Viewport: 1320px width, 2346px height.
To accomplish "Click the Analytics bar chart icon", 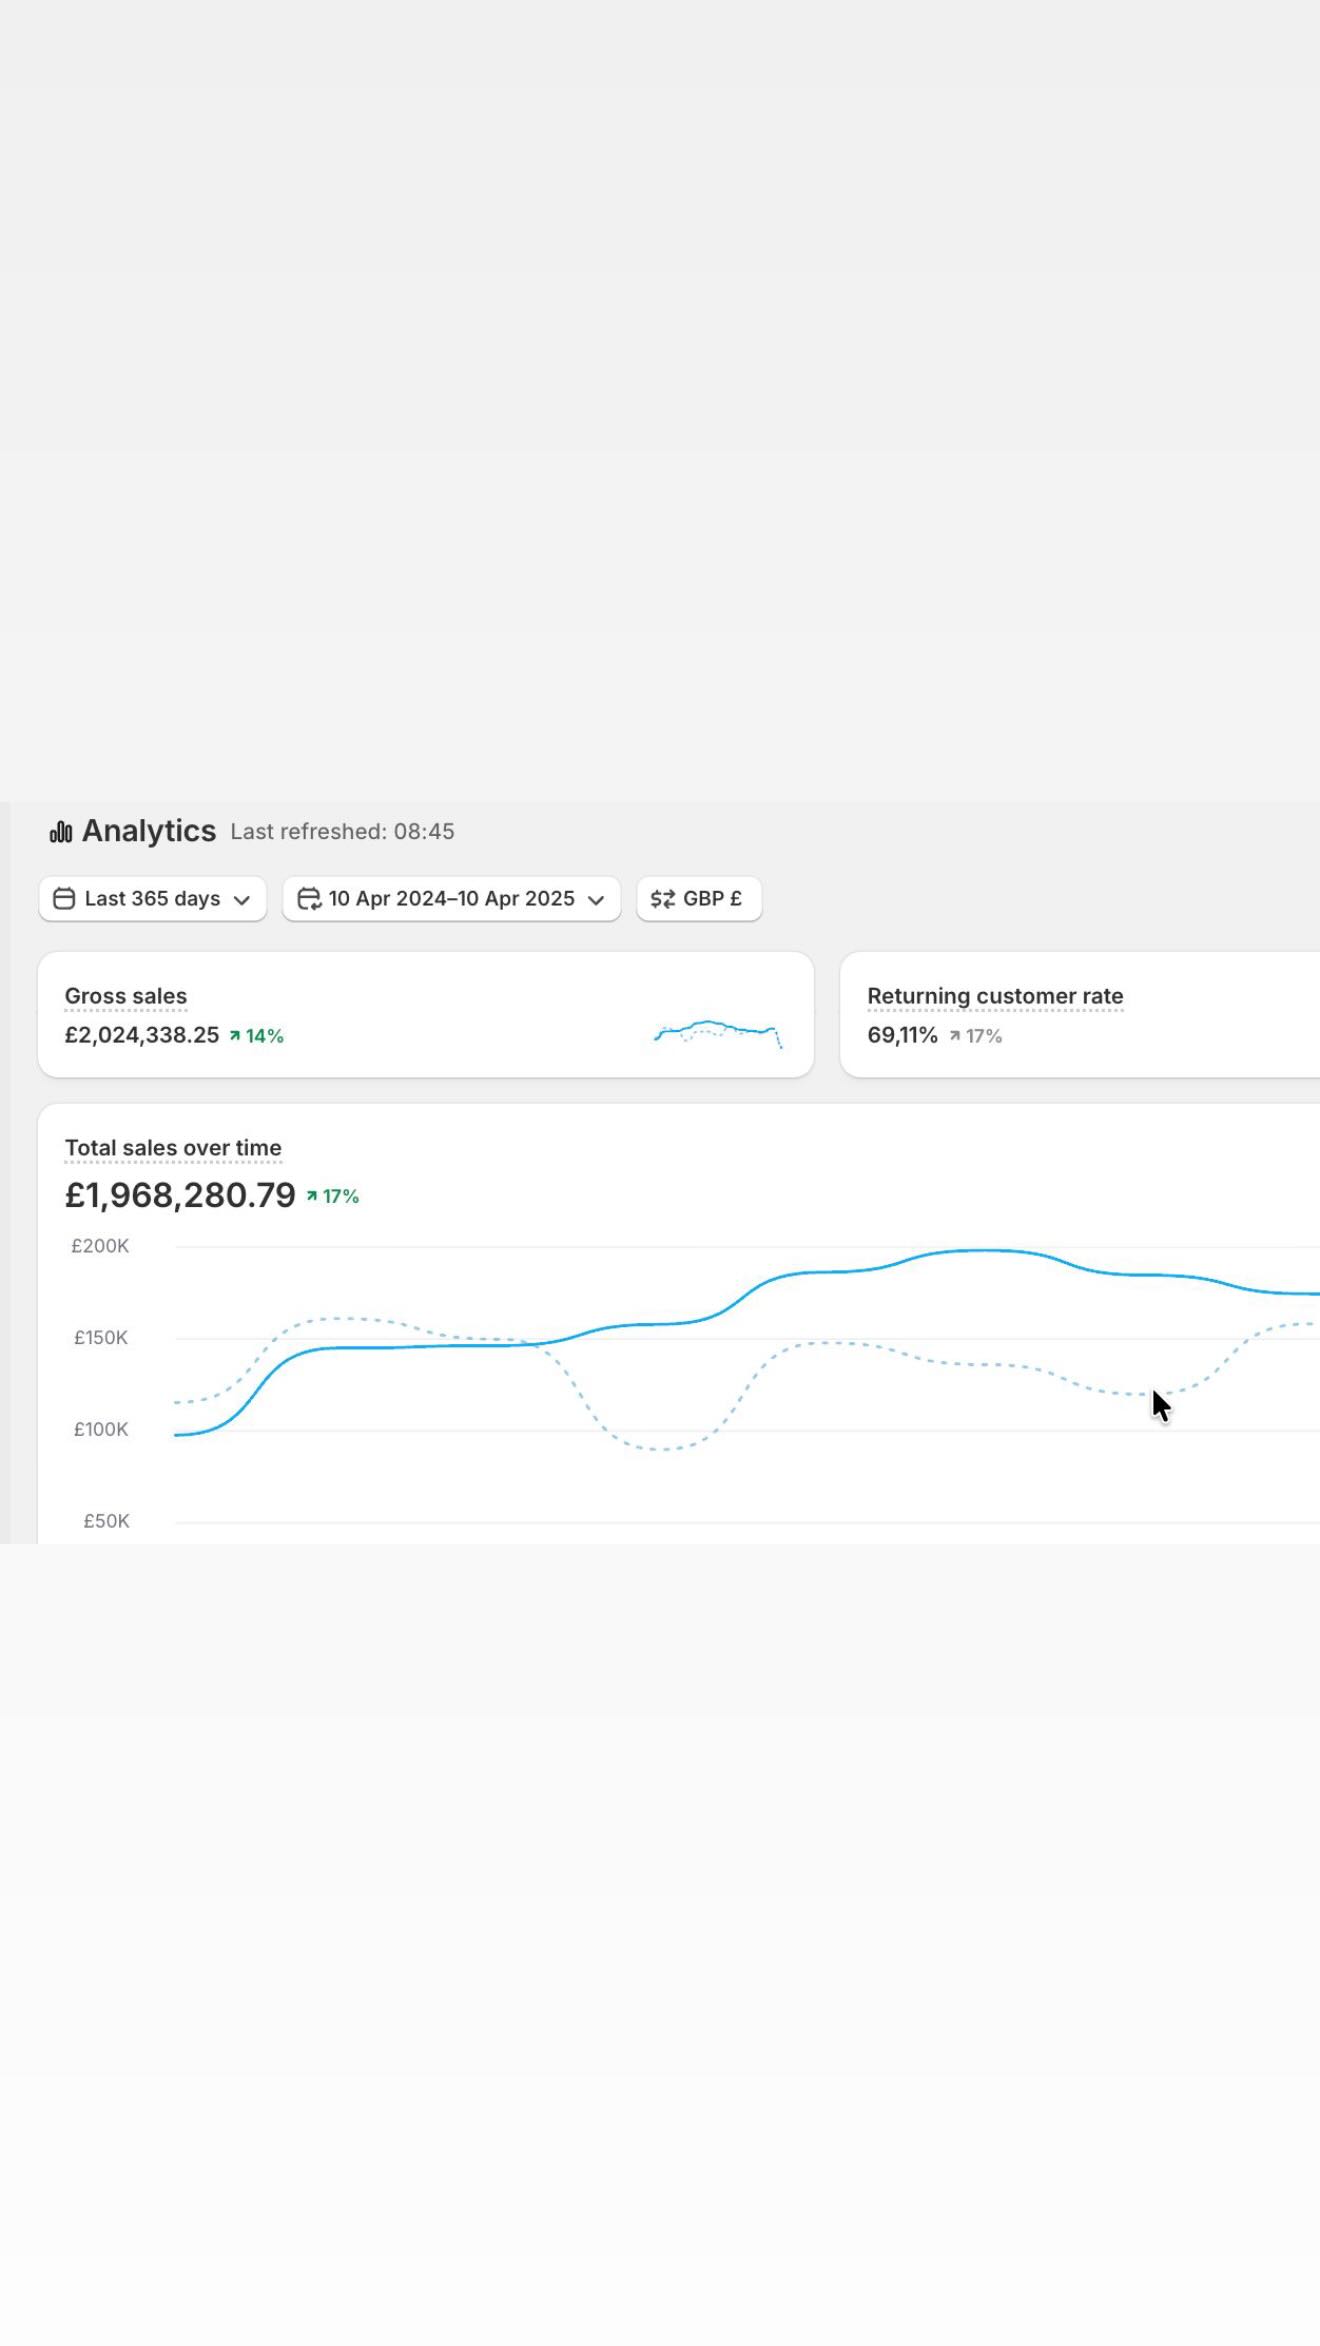I will pyautogui.click(x=61, y=832).
